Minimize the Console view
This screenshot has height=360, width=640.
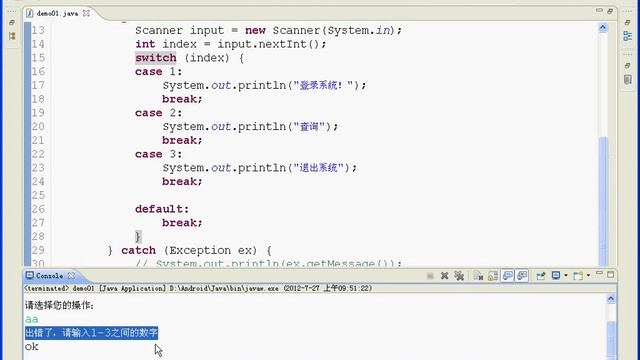tap(599, 273)
